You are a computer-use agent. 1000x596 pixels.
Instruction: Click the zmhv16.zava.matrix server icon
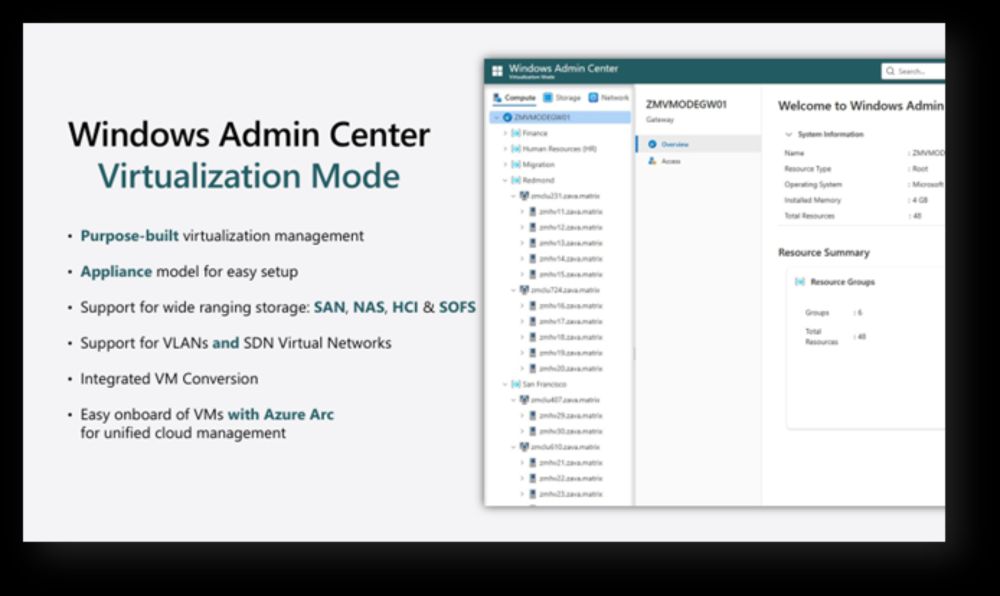click(533, 305)
